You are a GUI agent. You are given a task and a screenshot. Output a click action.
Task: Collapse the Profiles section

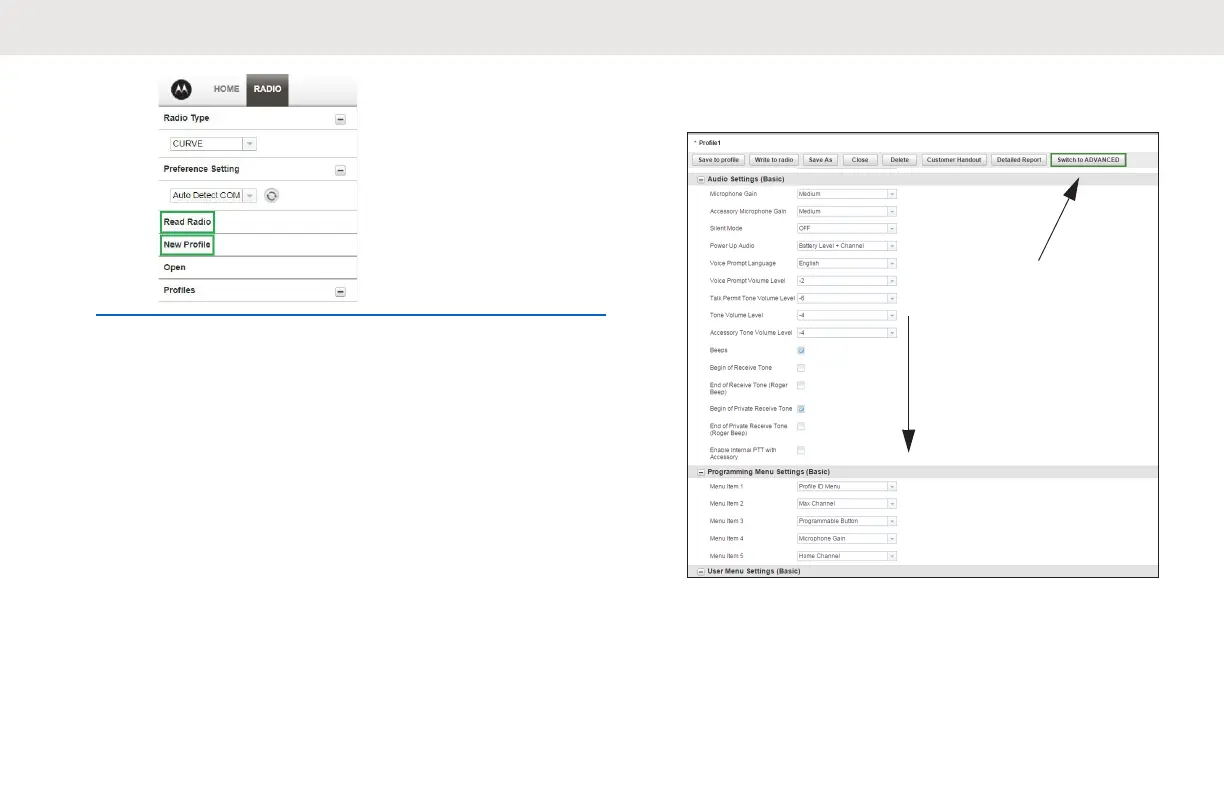pyautogui.click(x=340, y=292)
